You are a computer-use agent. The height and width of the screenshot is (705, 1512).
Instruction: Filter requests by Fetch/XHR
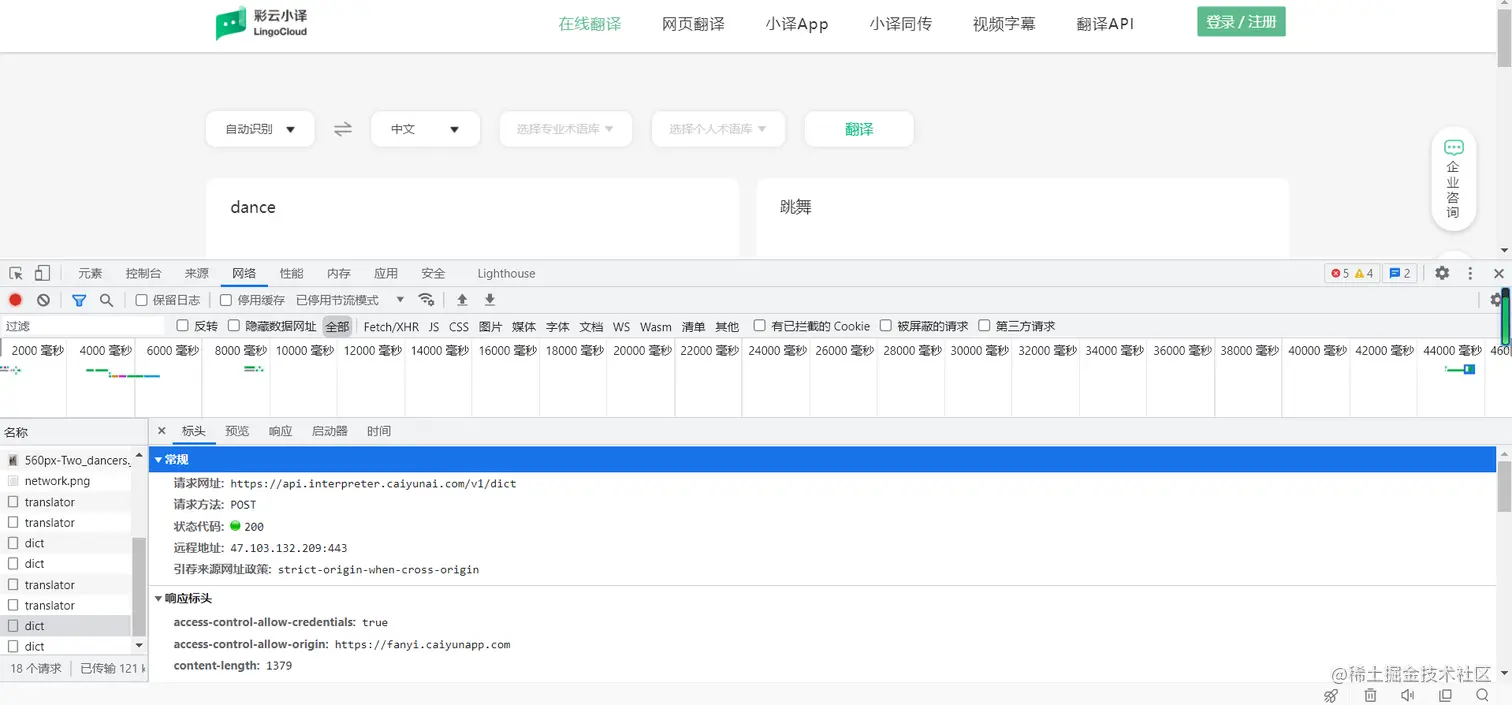coord(391,327)
